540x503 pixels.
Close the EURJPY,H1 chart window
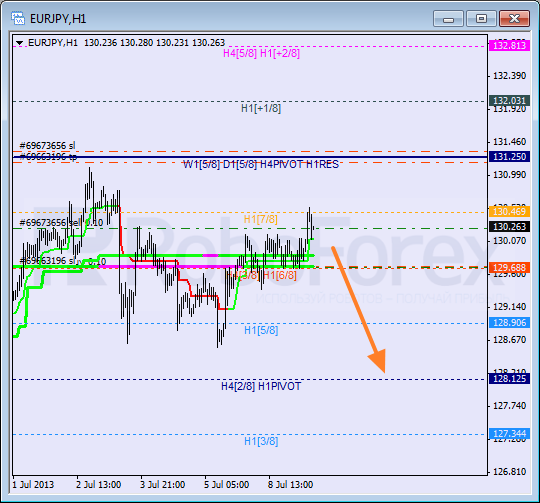coord(514,19)
